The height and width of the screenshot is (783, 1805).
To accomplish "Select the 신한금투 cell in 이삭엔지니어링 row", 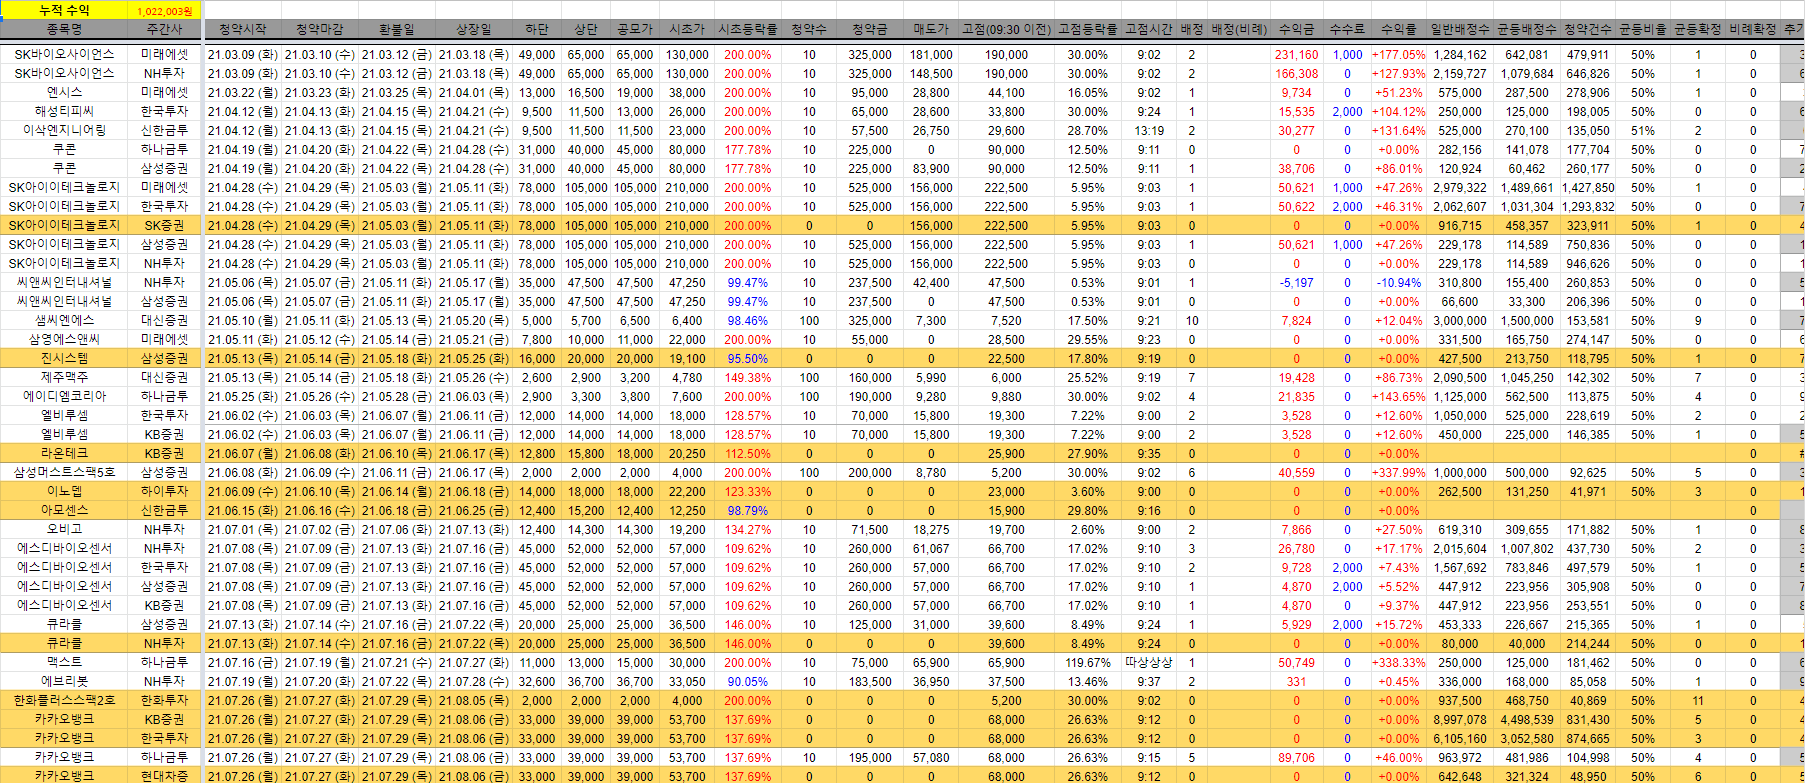I will (x=165, y=130).
